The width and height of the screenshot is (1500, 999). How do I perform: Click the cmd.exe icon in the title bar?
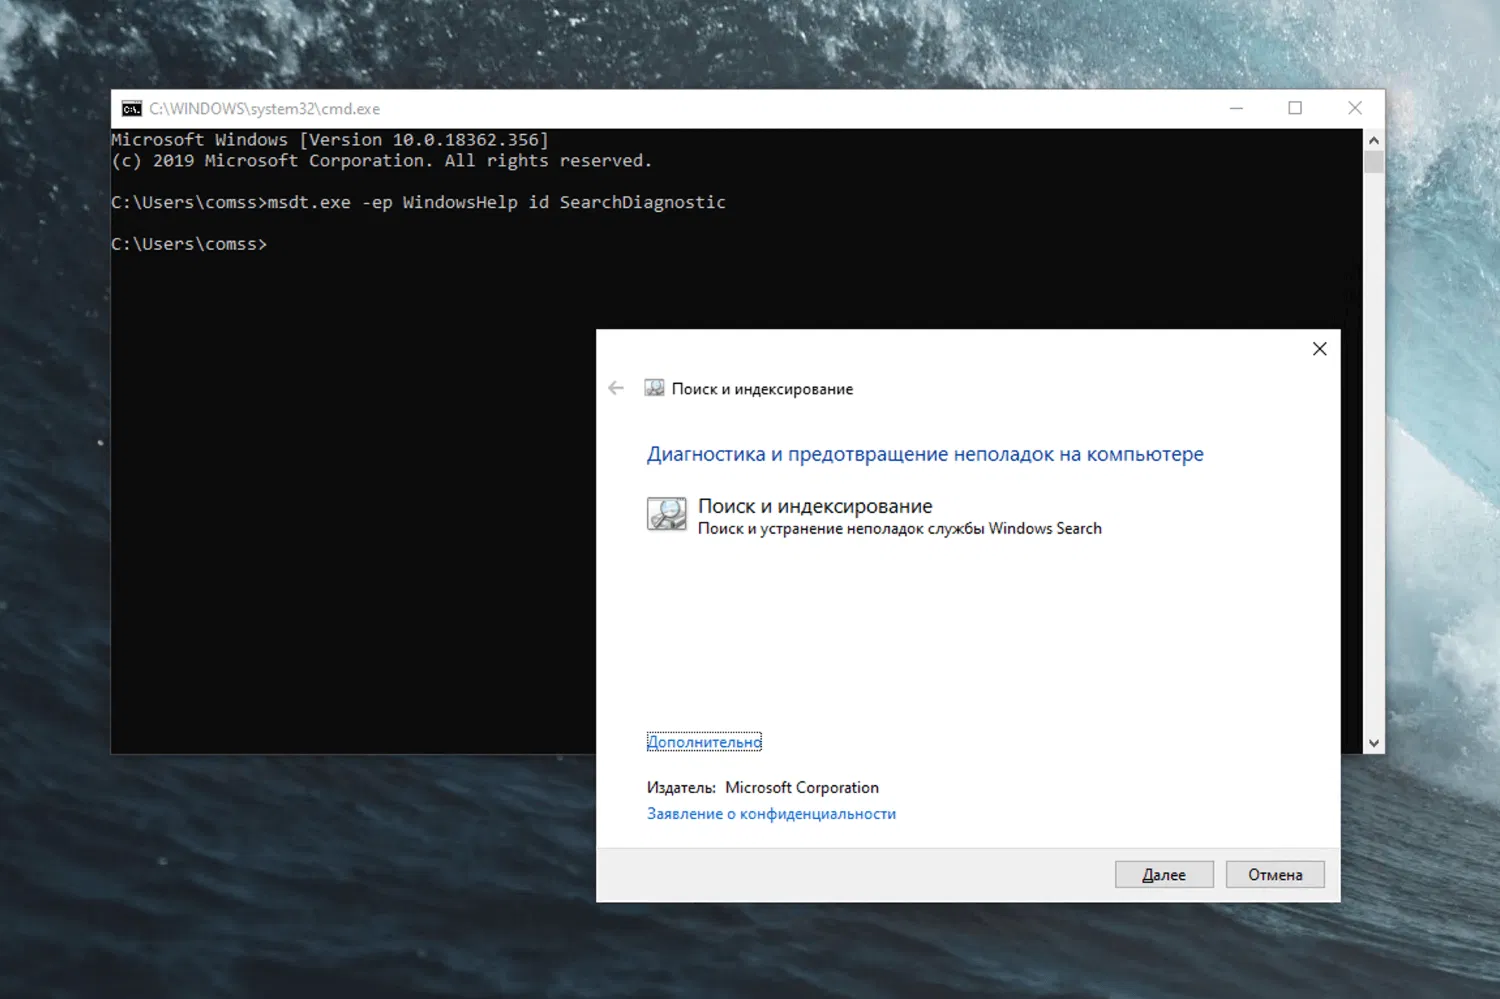[131, 109]
